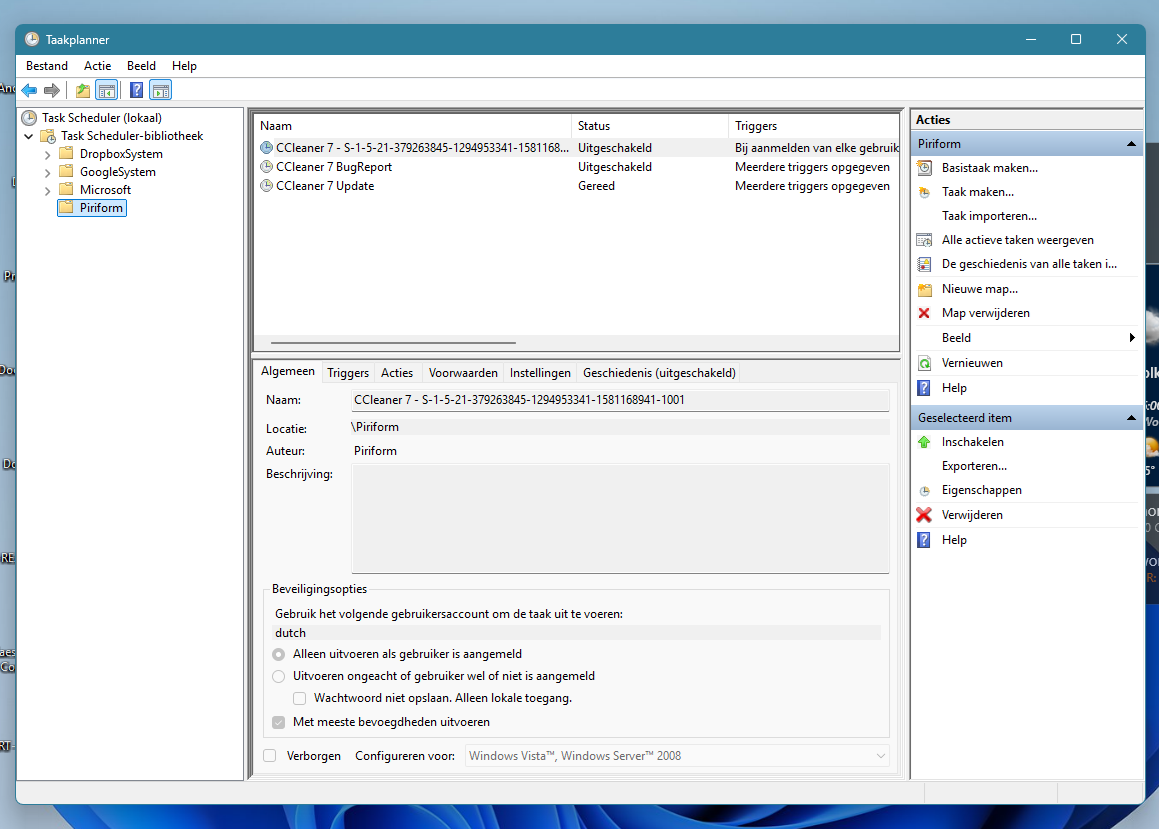Click the task list horizontal scrollbar
The width and height of the screenshot is (1159, 829).
[x=393, y=343]
